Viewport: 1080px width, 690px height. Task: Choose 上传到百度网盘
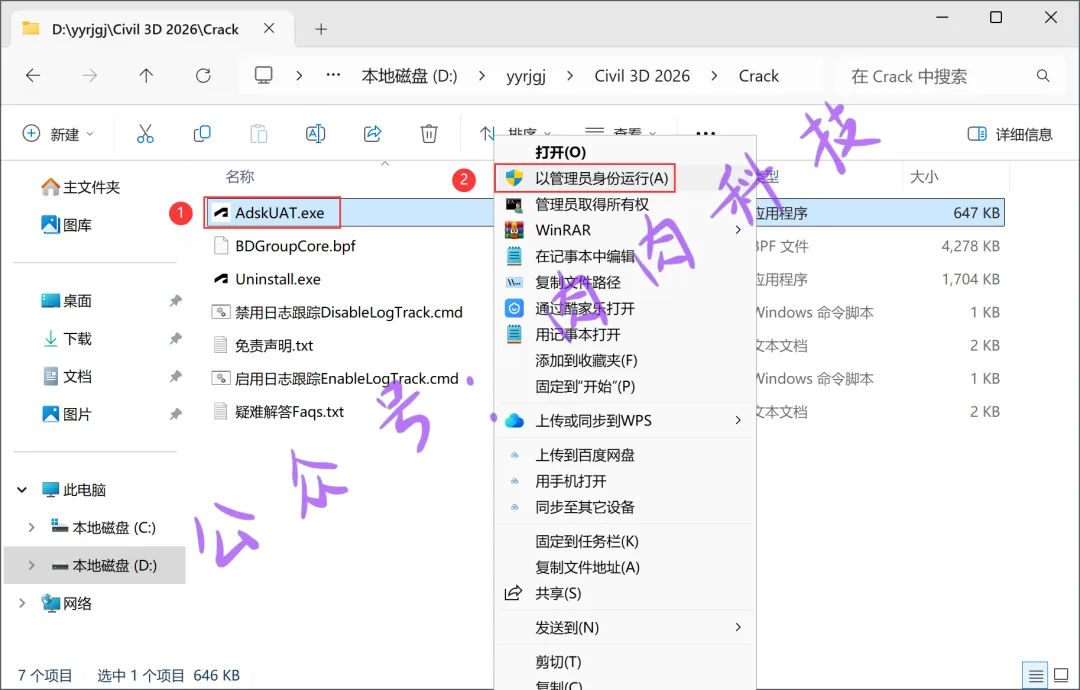pos(585,455)
